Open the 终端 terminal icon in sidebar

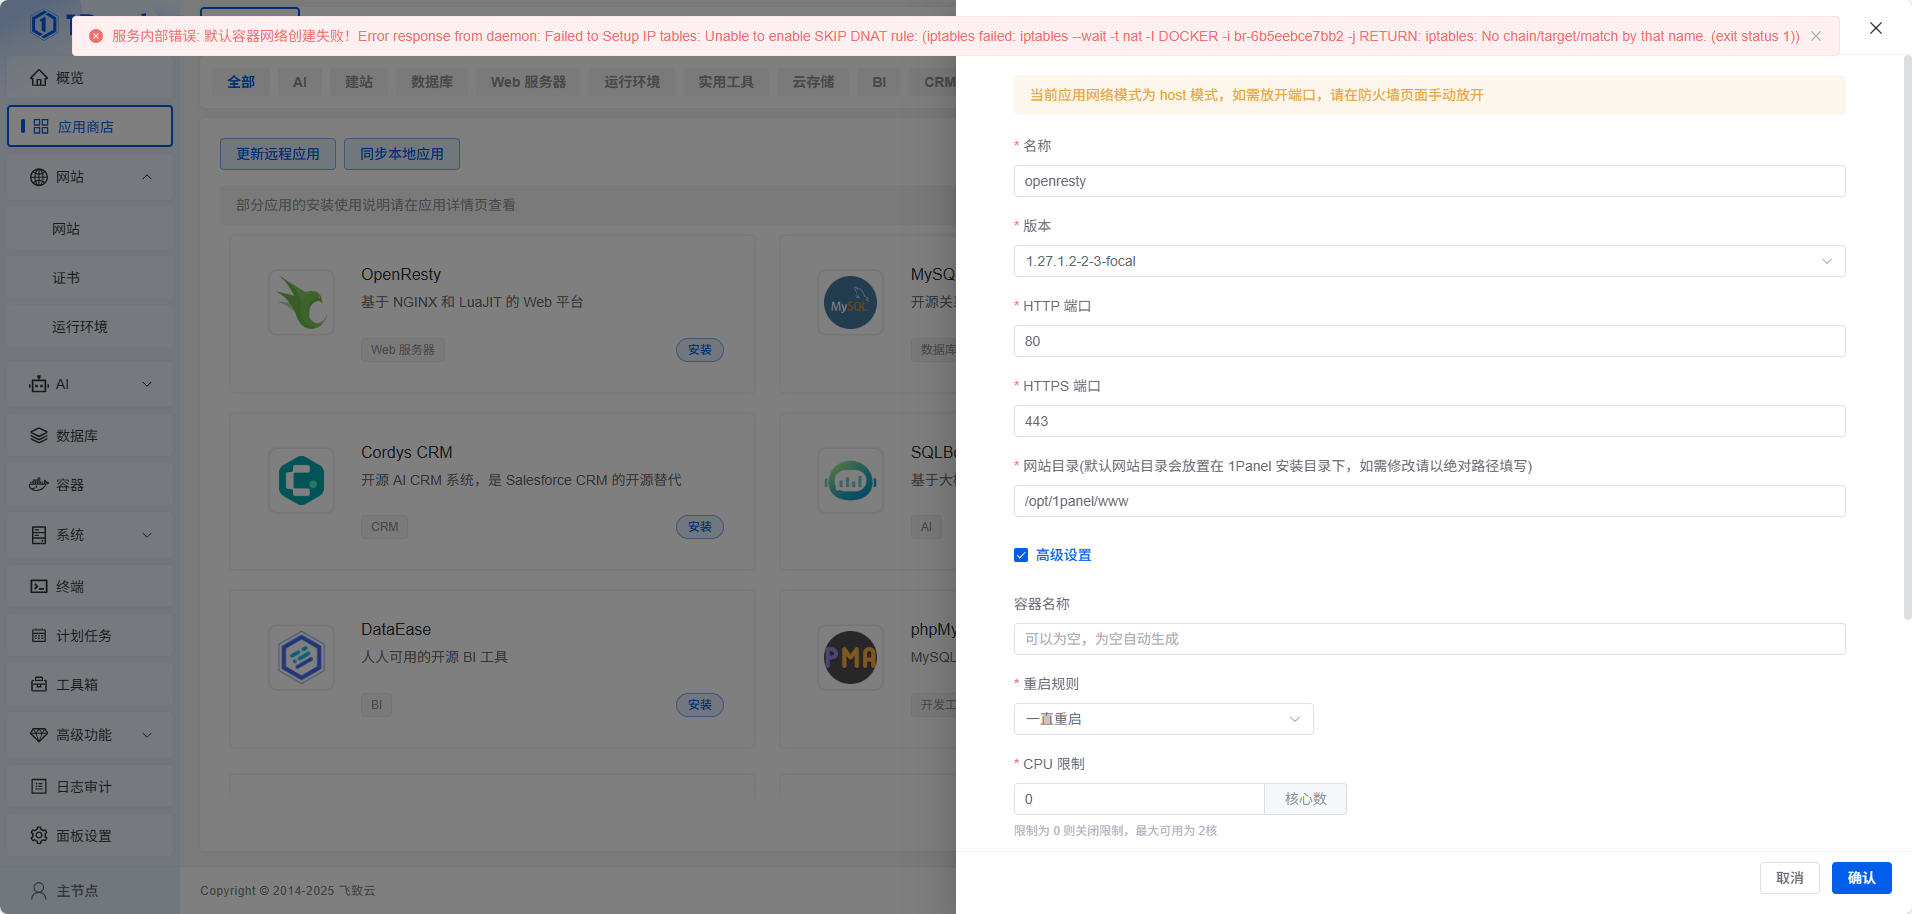39,587
